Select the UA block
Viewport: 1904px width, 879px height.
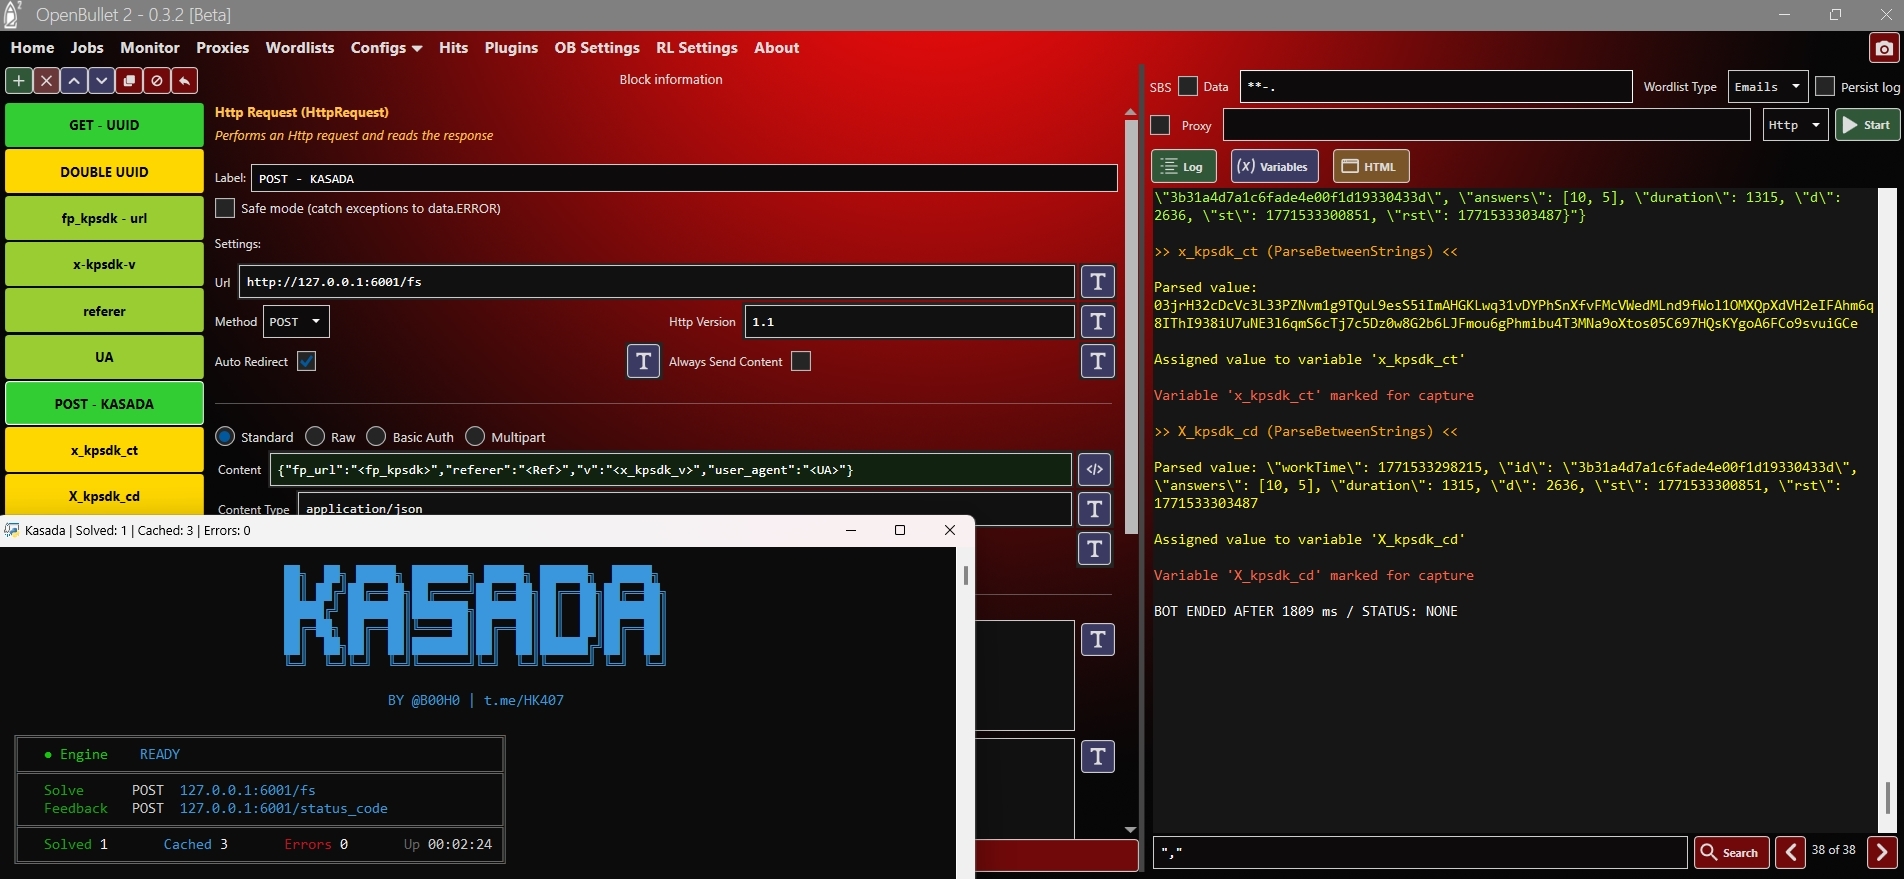click(104, 357)
